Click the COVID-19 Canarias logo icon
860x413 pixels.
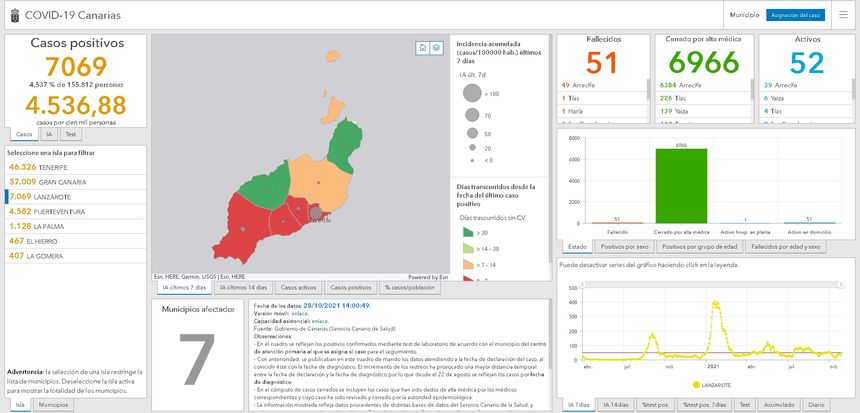pyautogui.click(x=14, y=16)
